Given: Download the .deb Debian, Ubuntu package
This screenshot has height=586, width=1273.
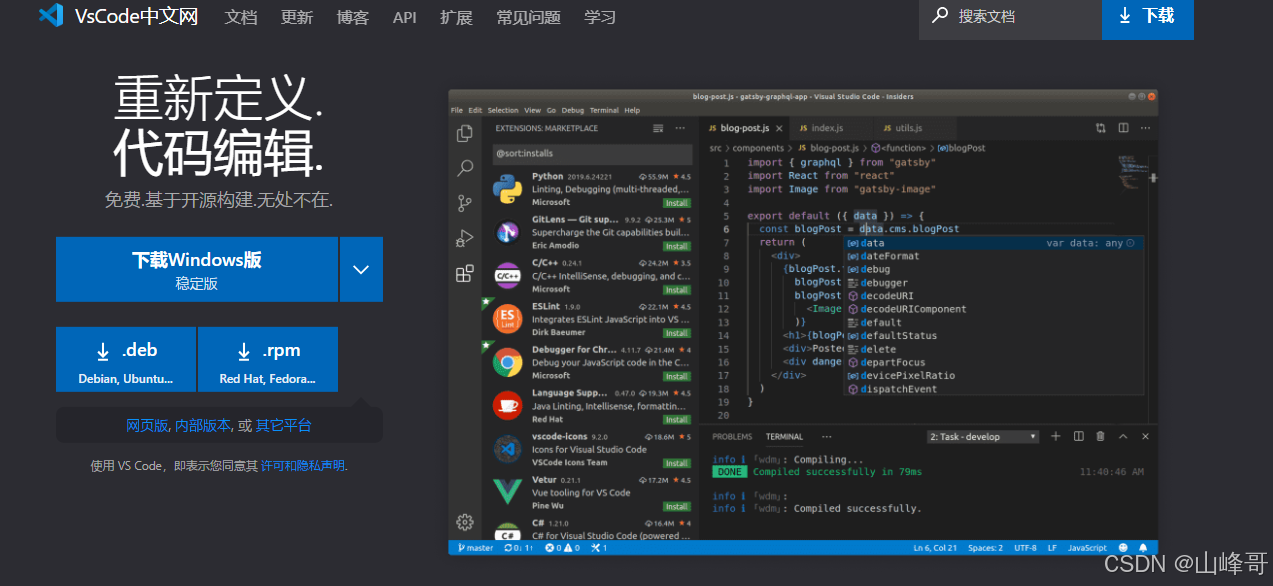Looking at the screenshot, I should click(x=126, y=360).
